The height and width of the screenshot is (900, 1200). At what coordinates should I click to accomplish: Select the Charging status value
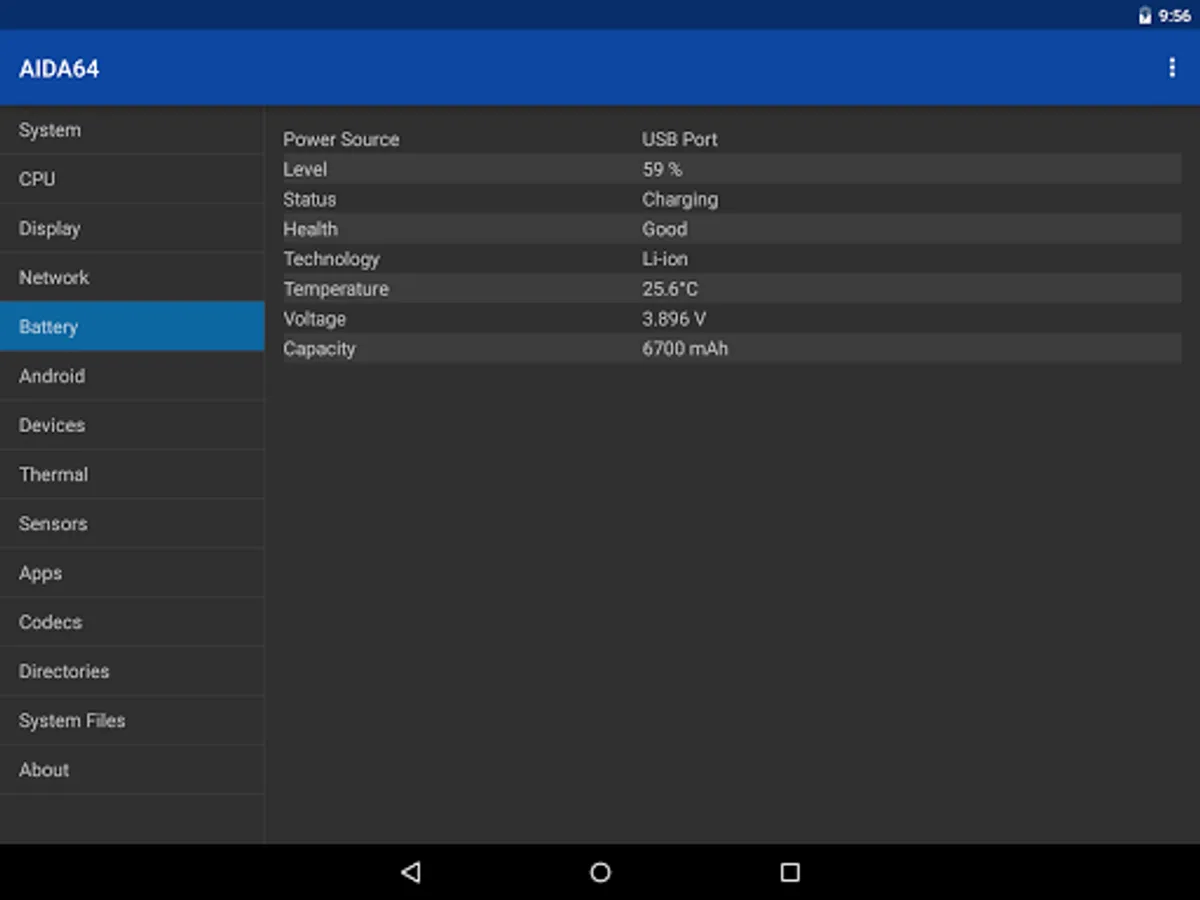click(680, 199)
